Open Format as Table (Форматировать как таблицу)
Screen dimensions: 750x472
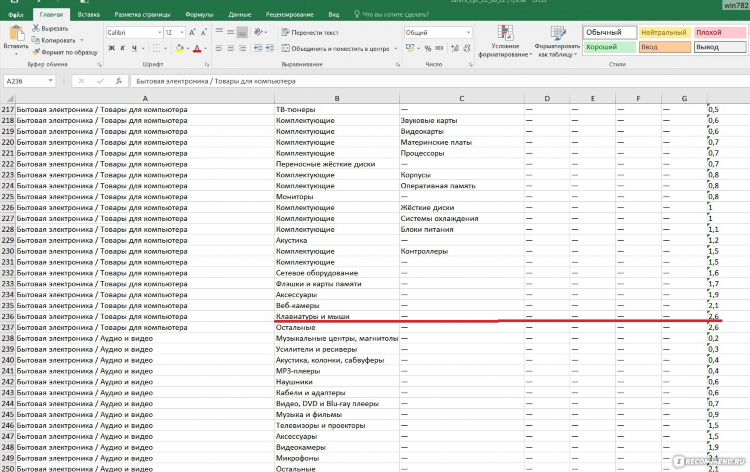(557, 41)
